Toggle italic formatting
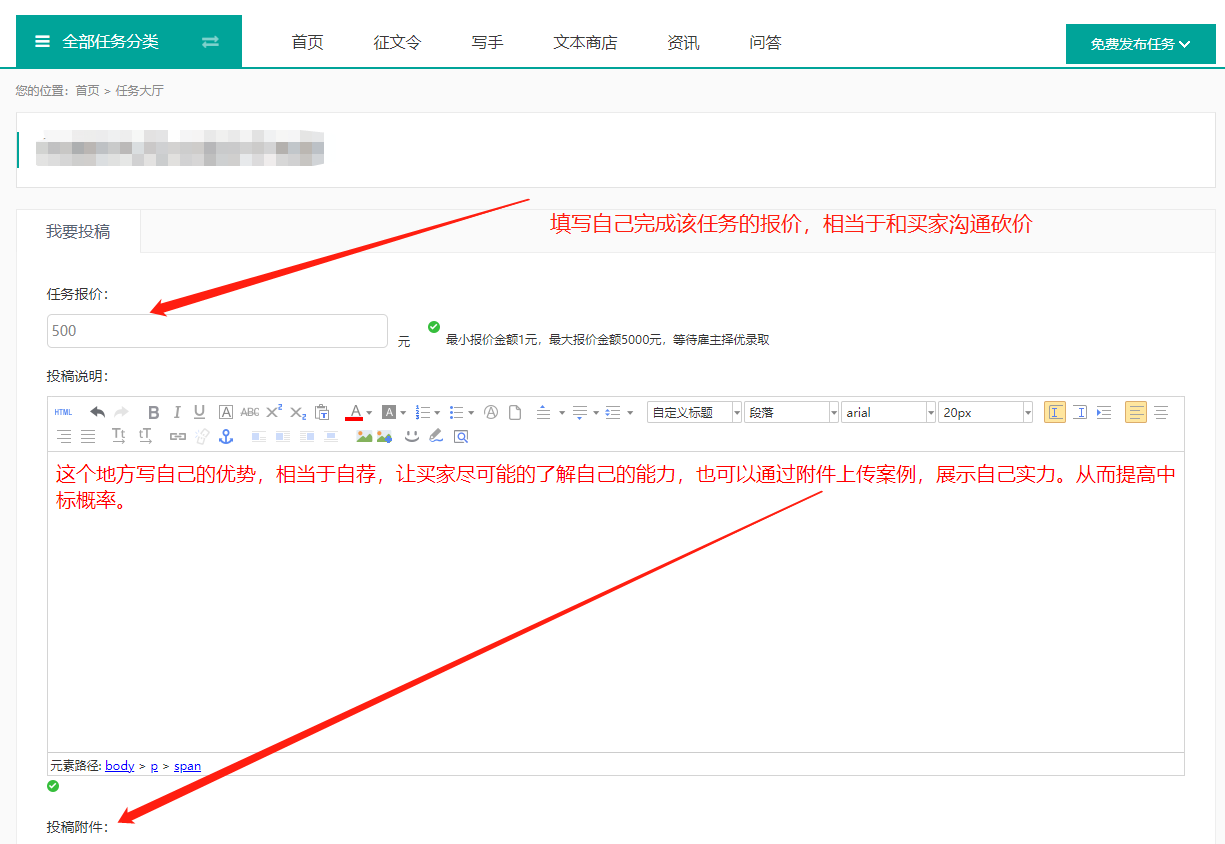Viewport: 1225px width, 844px height. coord(177,412)
